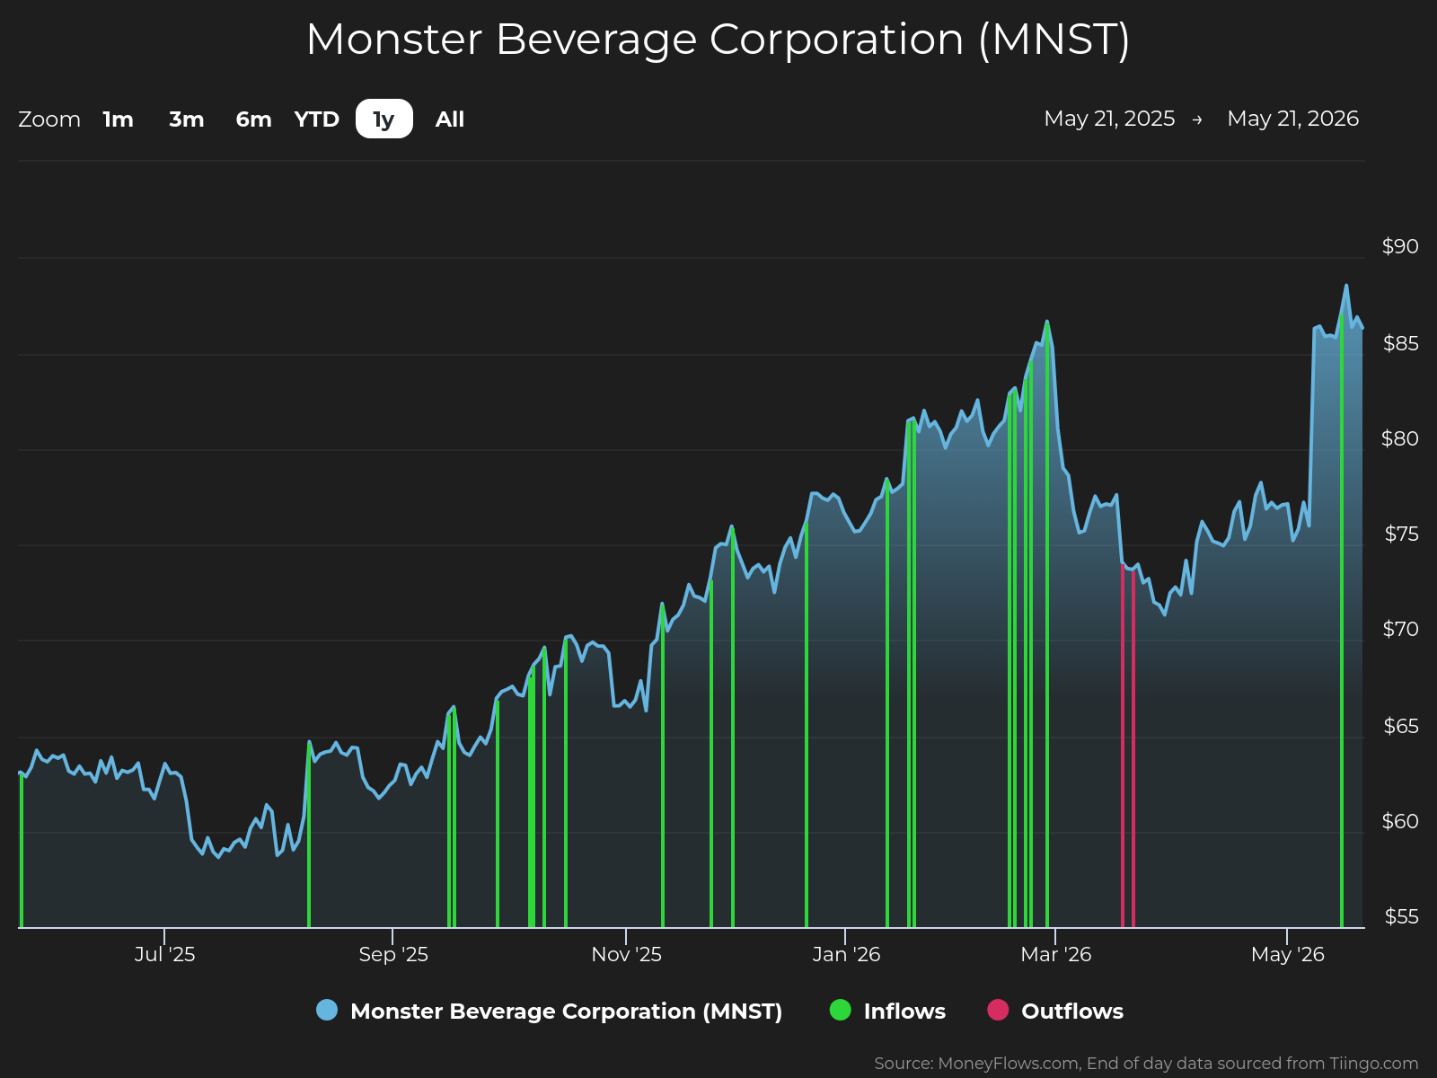Click the $60 price axis label
The height and width of the screenshot is (1078, 1437).
1400,821
